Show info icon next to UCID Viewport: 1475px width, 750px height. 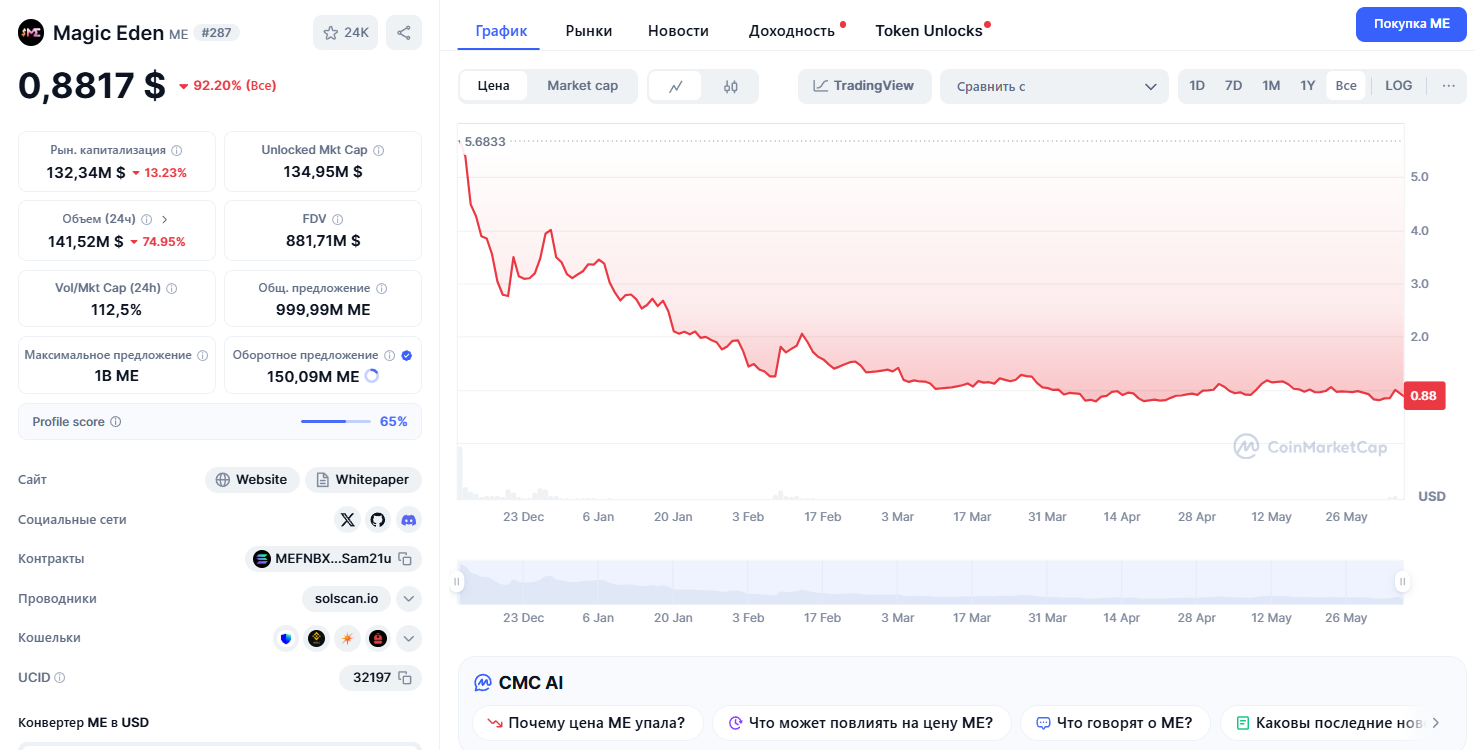click(x=59, y=678)
